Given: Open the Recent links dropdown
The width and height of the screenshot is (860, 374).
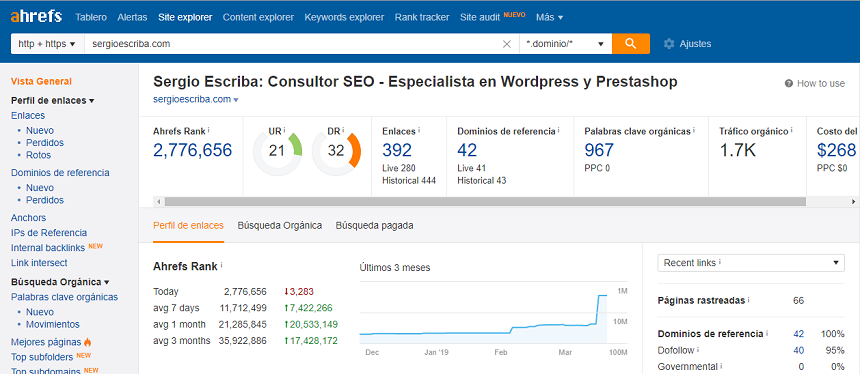Looking at the screenshot, I should 751,263.
